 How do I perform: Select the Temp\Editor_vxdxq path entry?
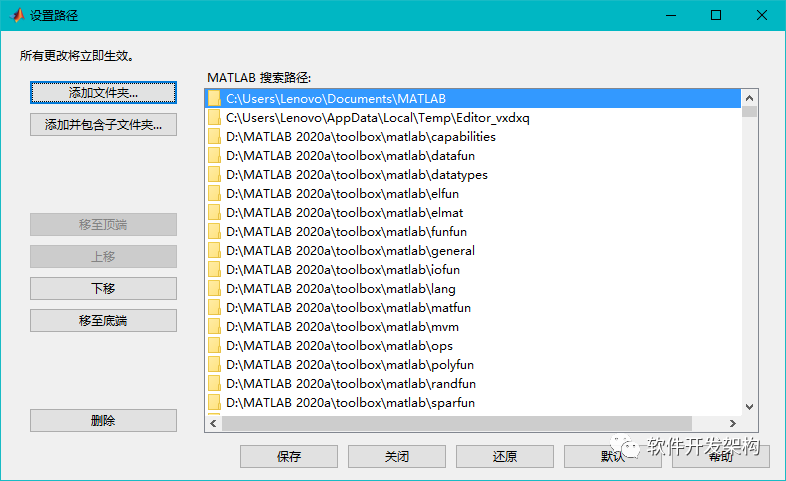pos(473,118)
